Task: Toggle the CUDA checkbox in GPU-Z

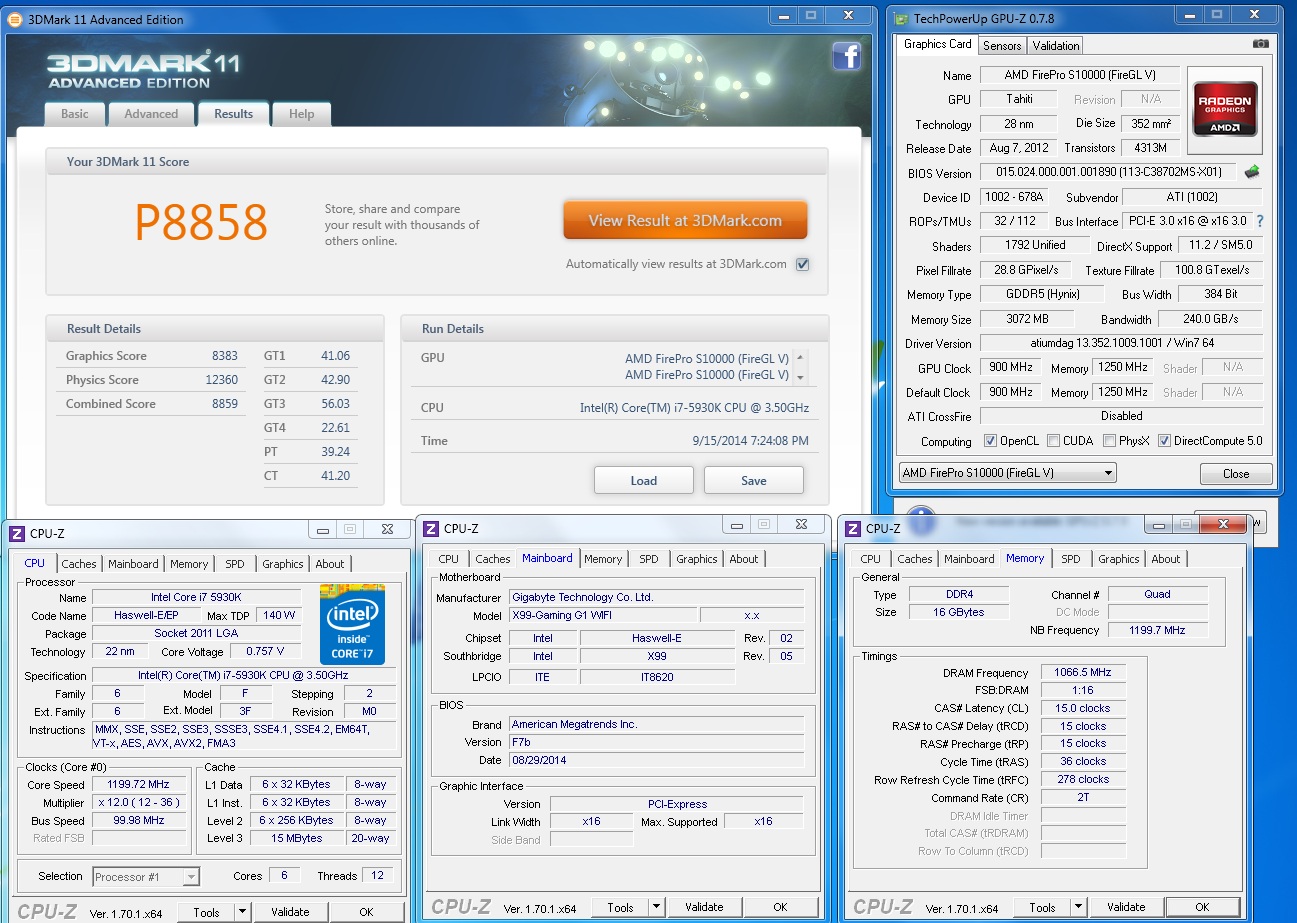Action: (1054, 441)
